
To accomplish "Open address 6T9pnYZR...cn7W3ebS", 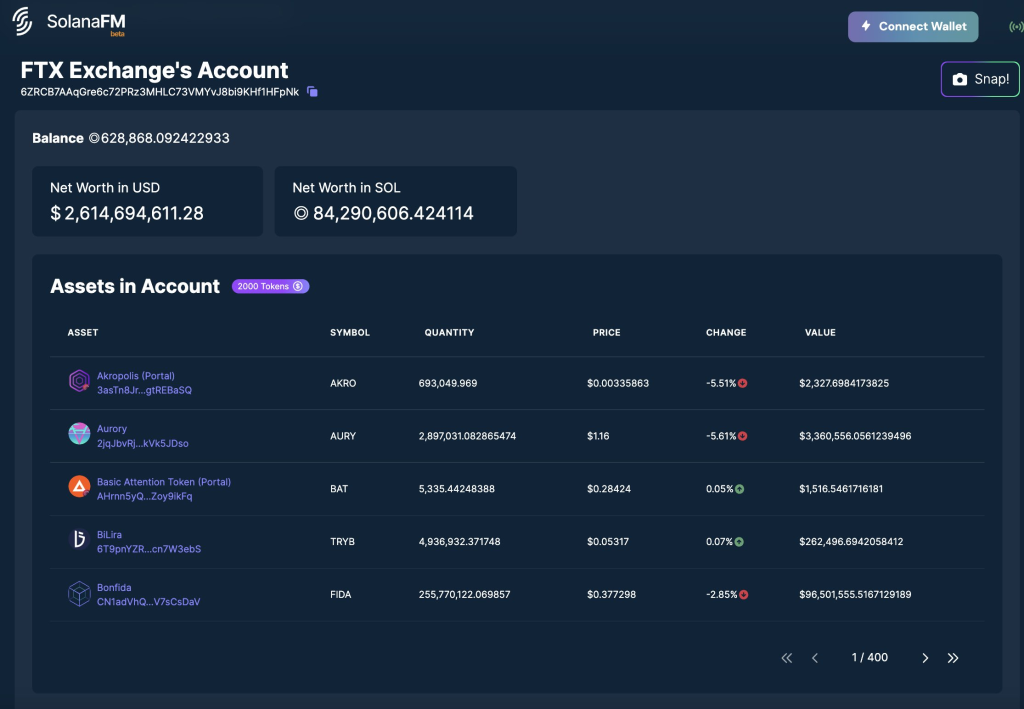I will [149, 549].
